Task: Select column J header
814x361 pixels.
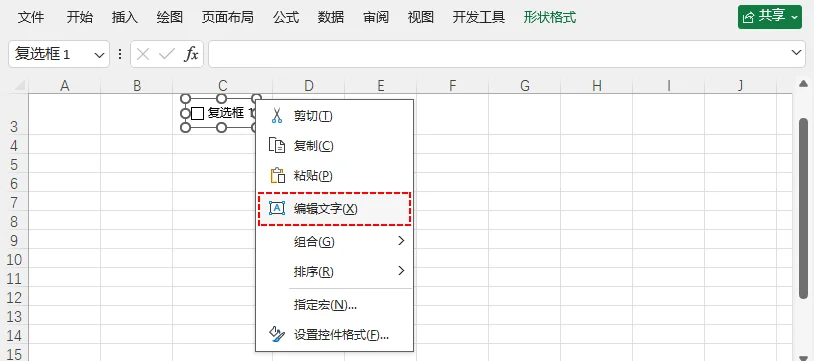Action: pyautogui.click(x=740, y=86)
